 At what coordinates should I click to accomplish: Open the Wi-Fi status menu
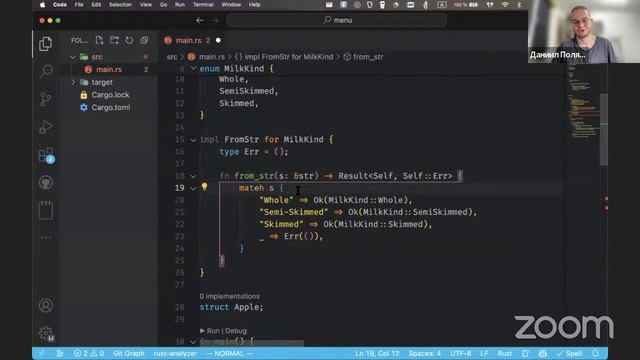coord(505,5)
